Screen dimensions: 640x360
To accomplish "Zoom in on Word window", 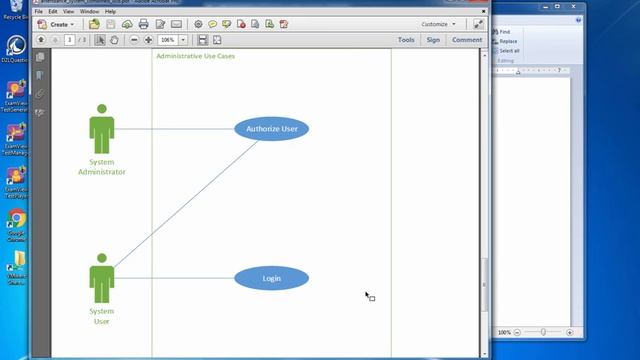I will [570, 333].
